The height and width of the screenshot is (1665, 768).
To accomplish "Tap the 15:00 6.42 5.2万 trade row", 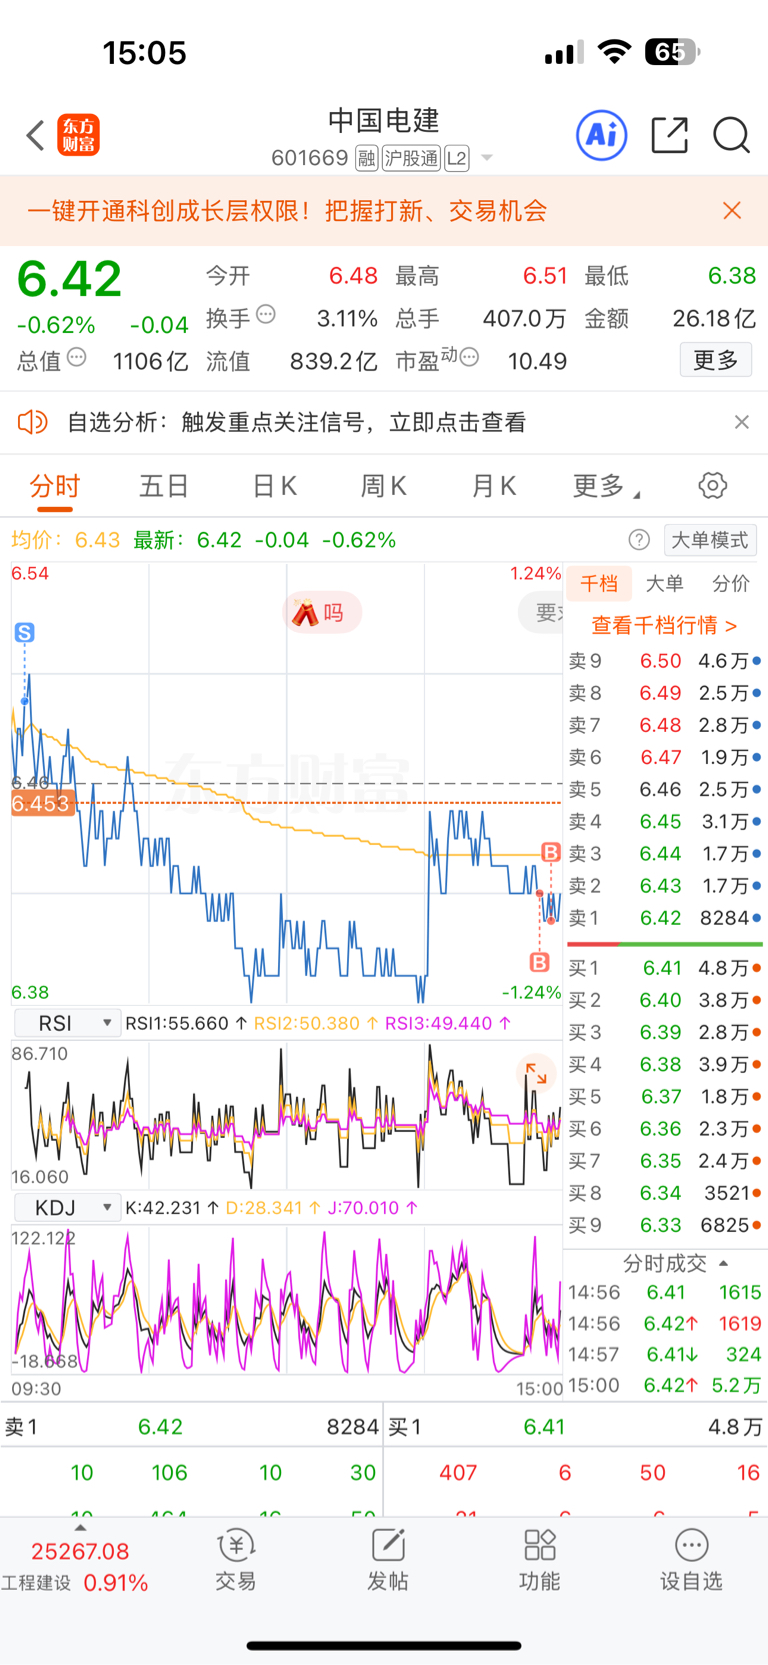I will click(x=665, y=1385).
